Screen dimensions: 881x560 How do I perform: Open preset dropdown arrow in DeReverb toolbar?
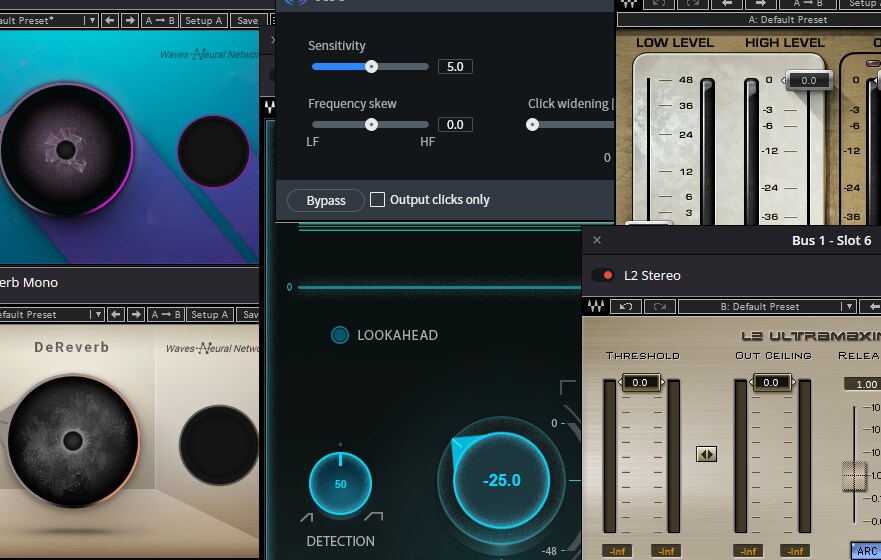point(98,315)
